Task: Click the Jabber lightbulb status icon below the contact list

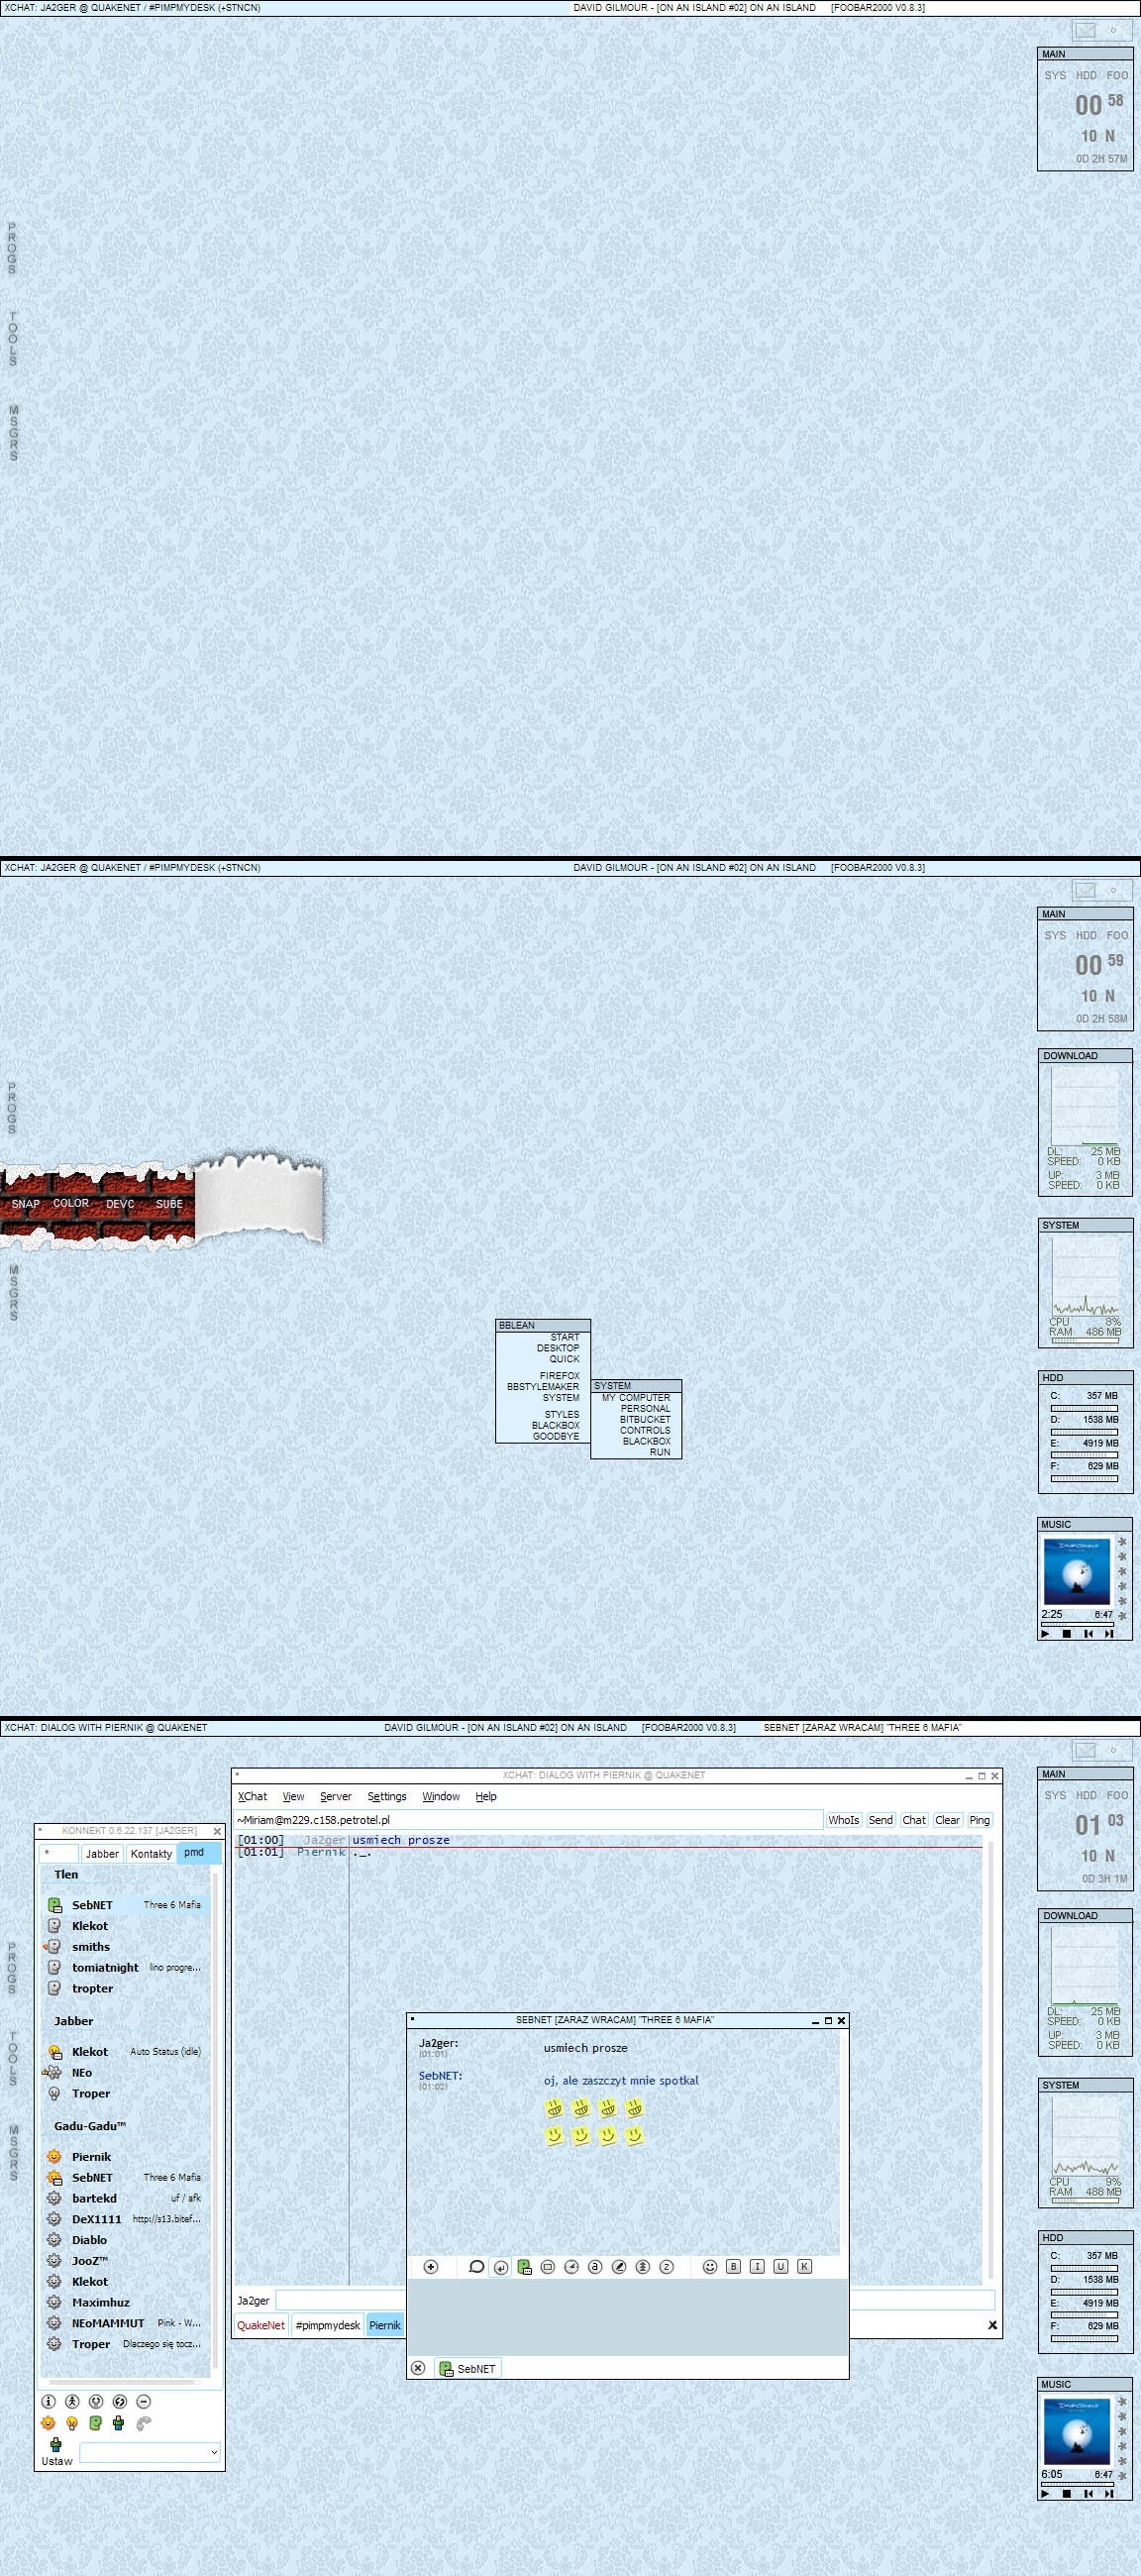Action: [72, 2423]
